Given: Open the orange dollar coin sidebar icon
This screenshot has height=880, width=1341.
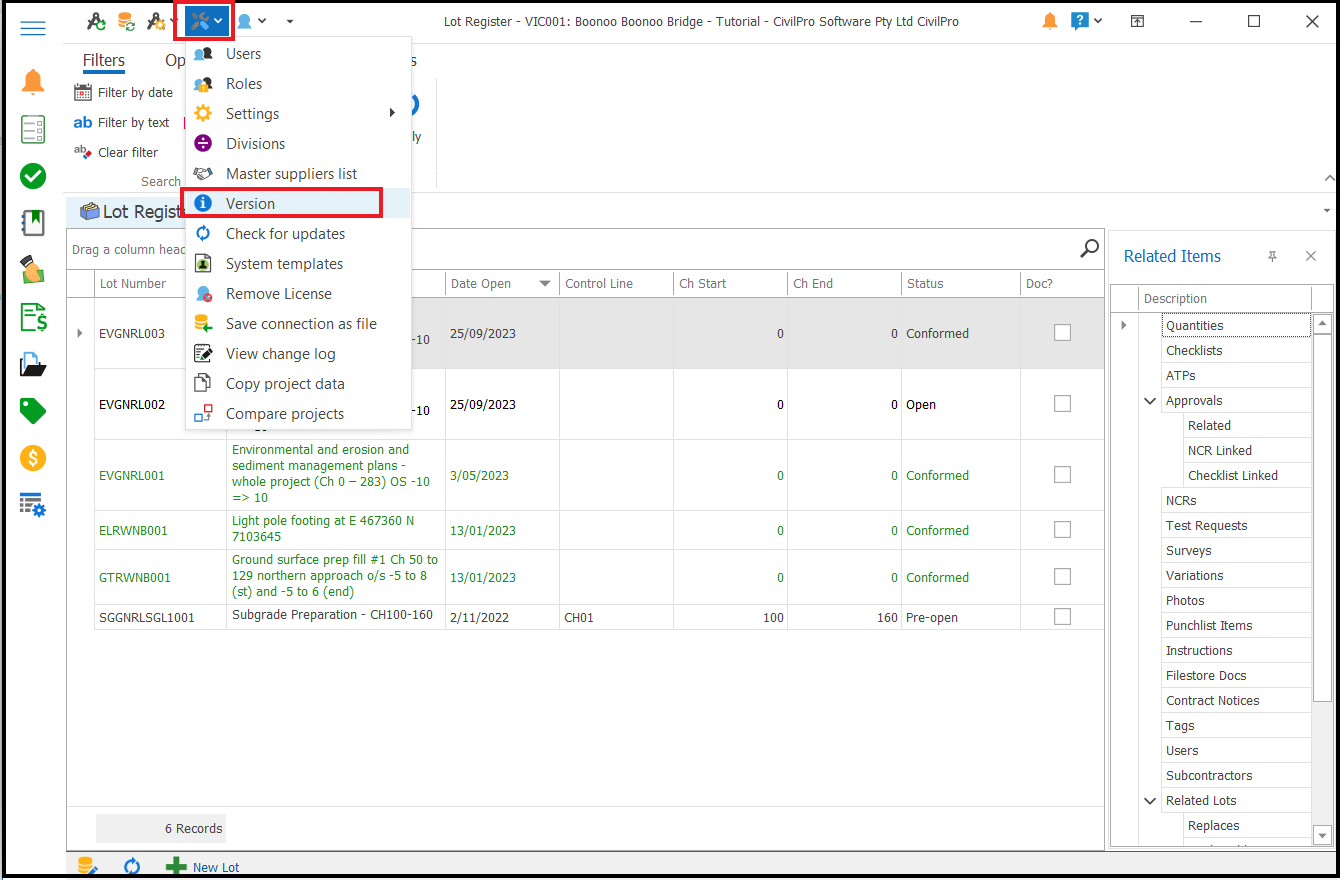Looking at the screenshot, I should (33, 458).
